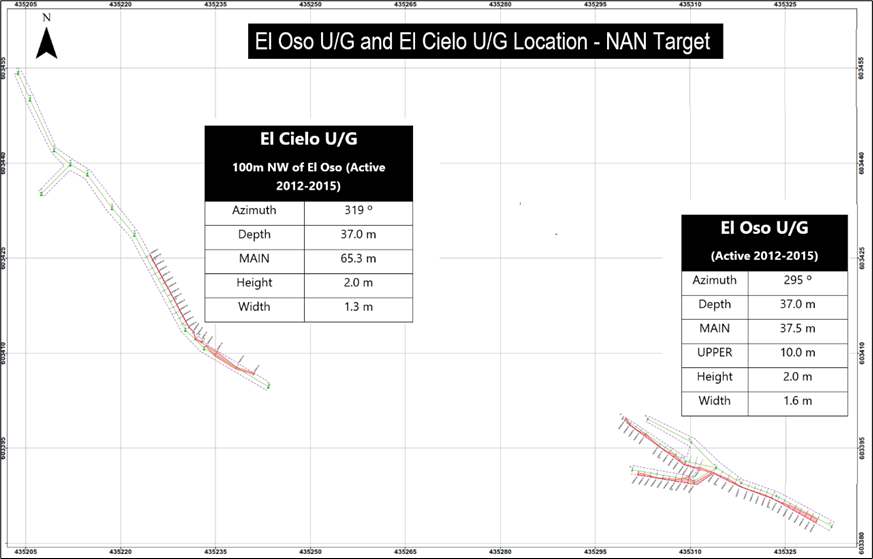
Task: Click the 1.3 m width value
Action: (357, 306)
